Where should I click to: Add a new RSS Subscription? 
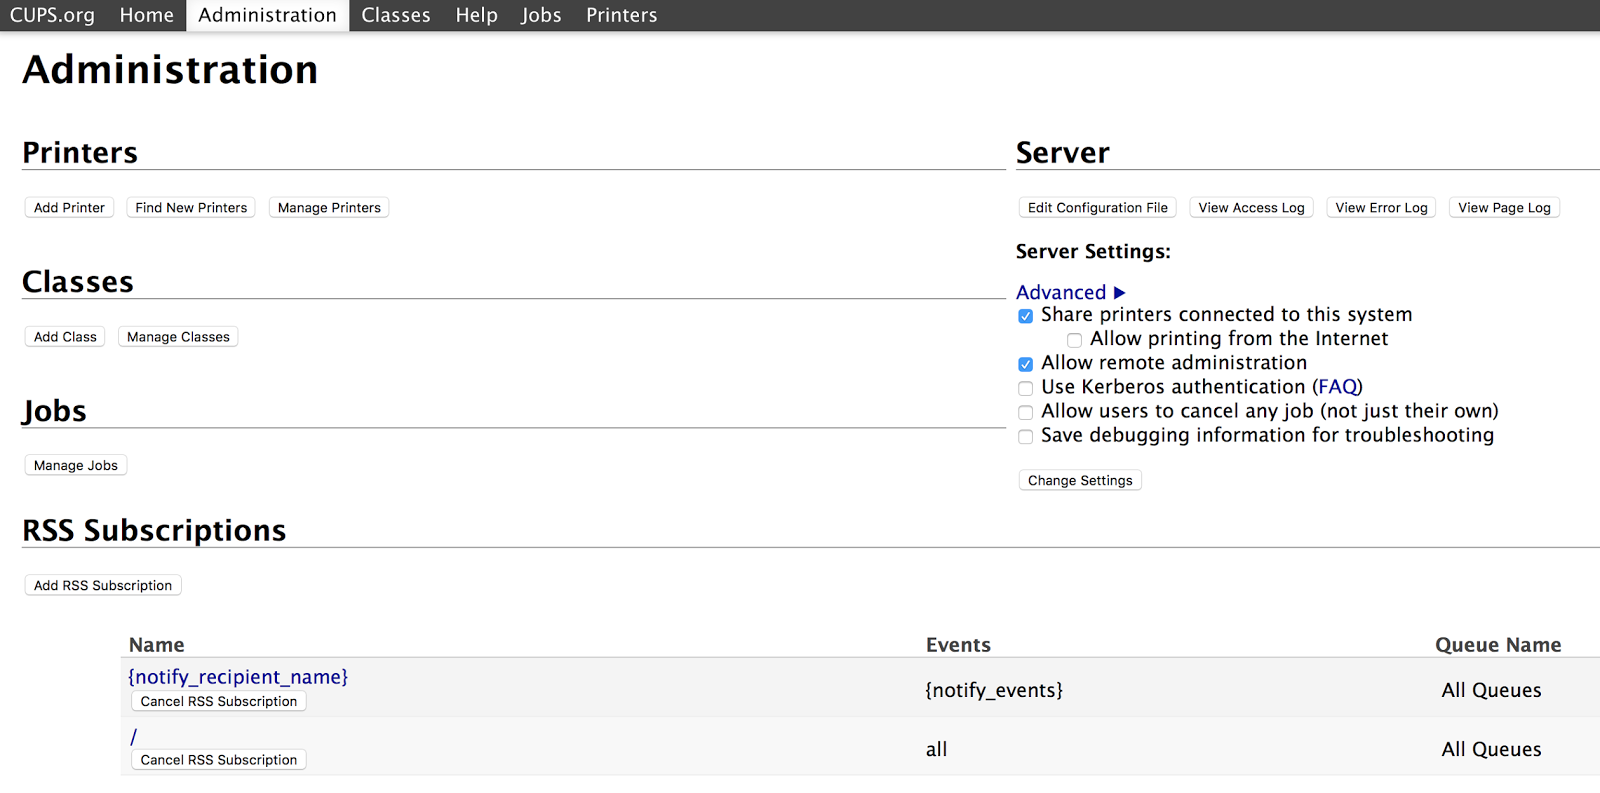pos(103,586)
